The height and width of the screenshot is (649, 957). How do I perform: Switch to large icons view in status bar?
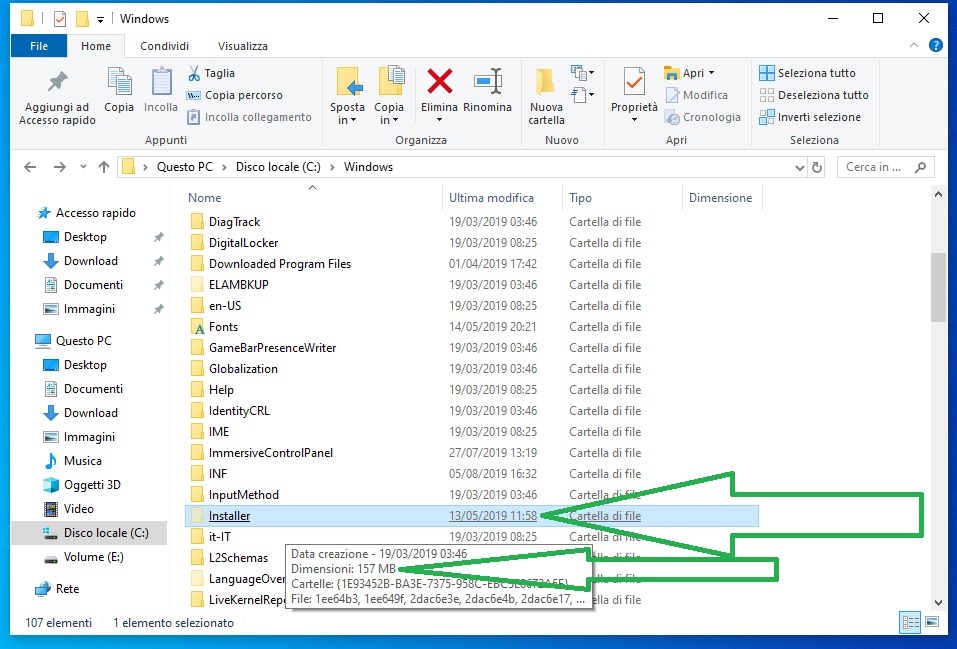coord(932,622)
